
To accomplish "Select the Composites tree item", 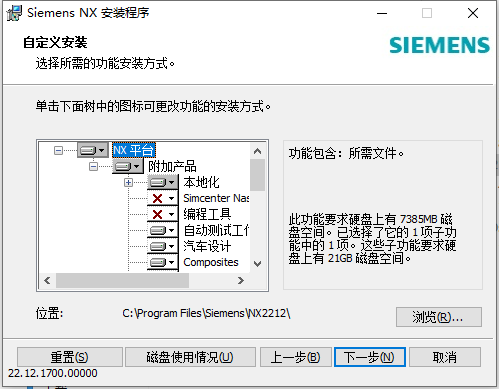I will click(x=211, y=262).
